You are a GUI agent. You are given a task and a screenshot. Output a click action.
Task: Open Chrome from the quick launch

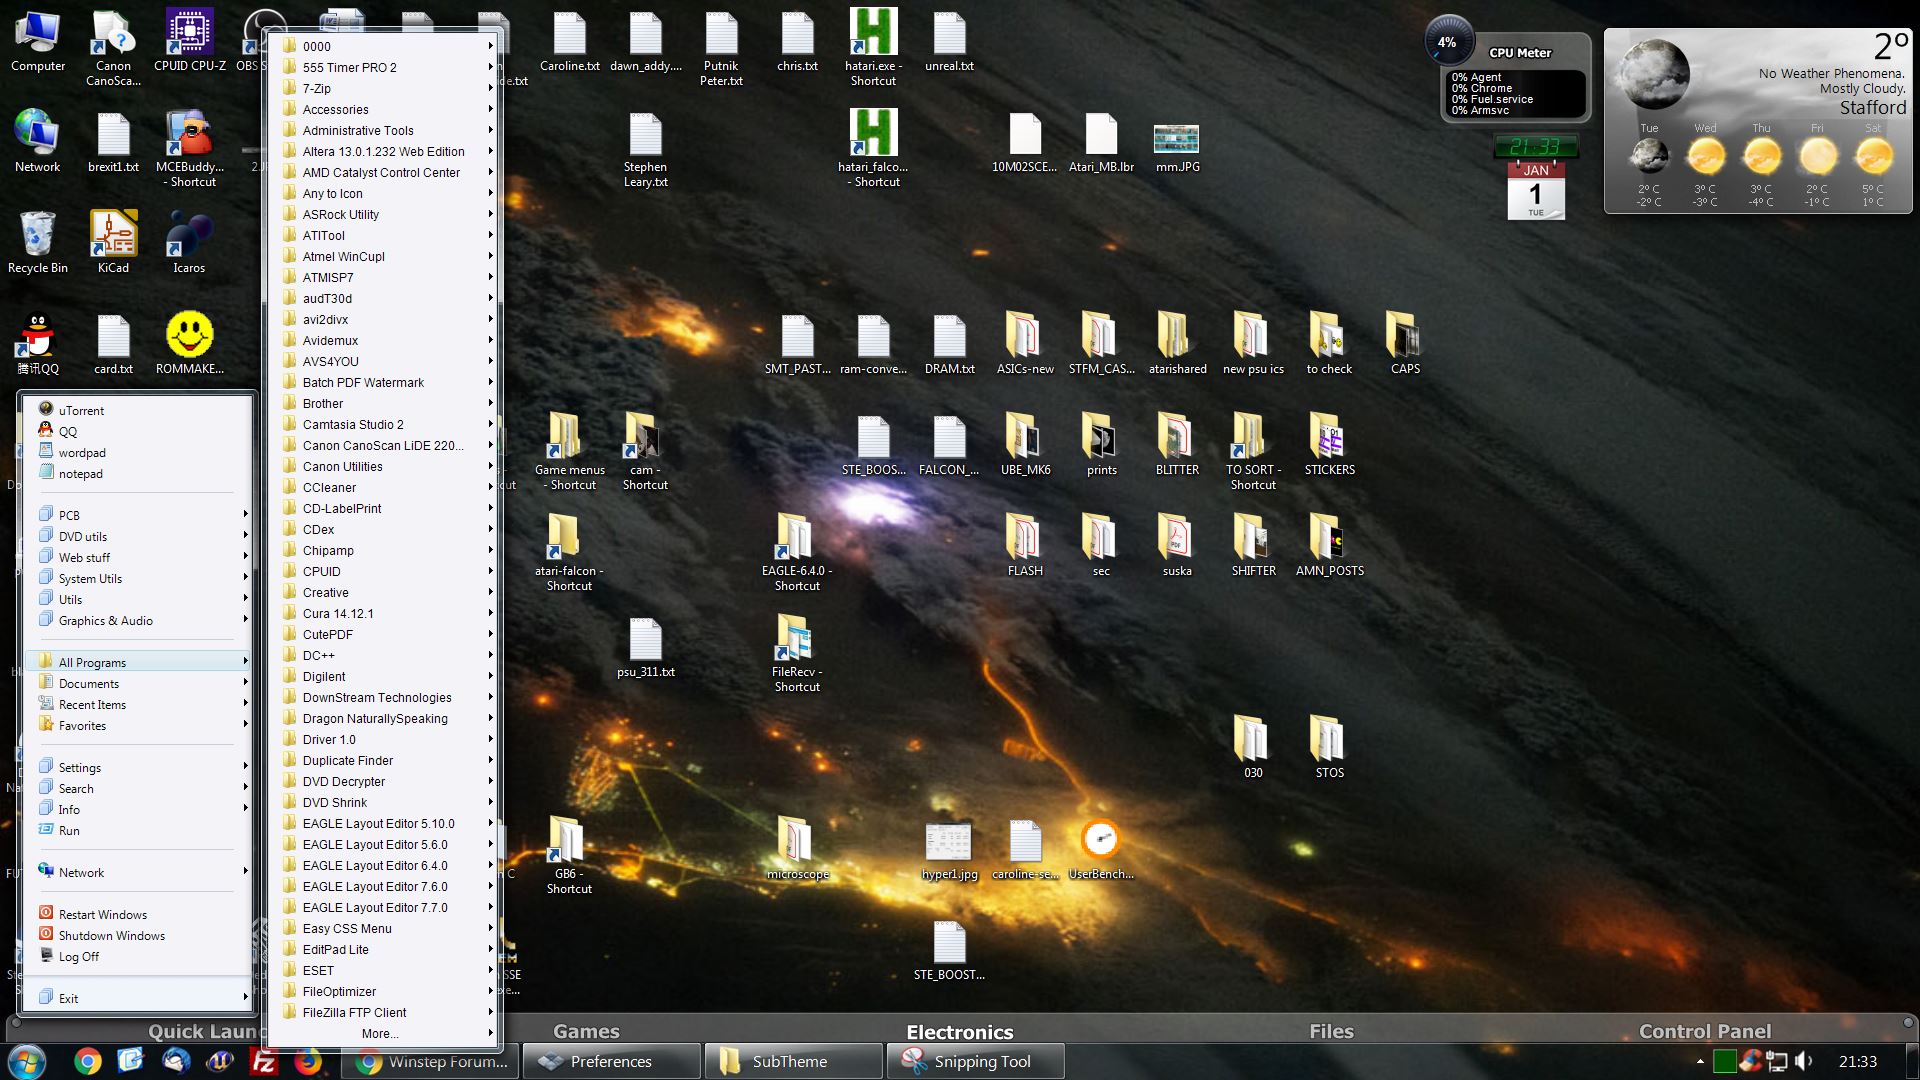(88, 1062)
